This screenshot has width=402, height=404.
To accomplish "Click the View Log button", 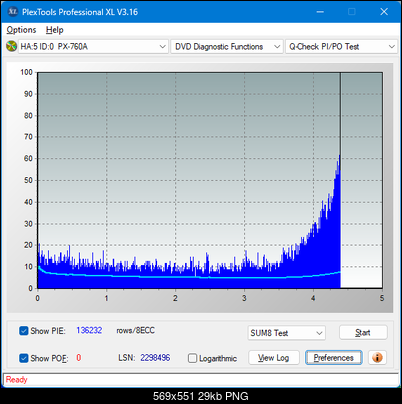I will coord(274,358).
